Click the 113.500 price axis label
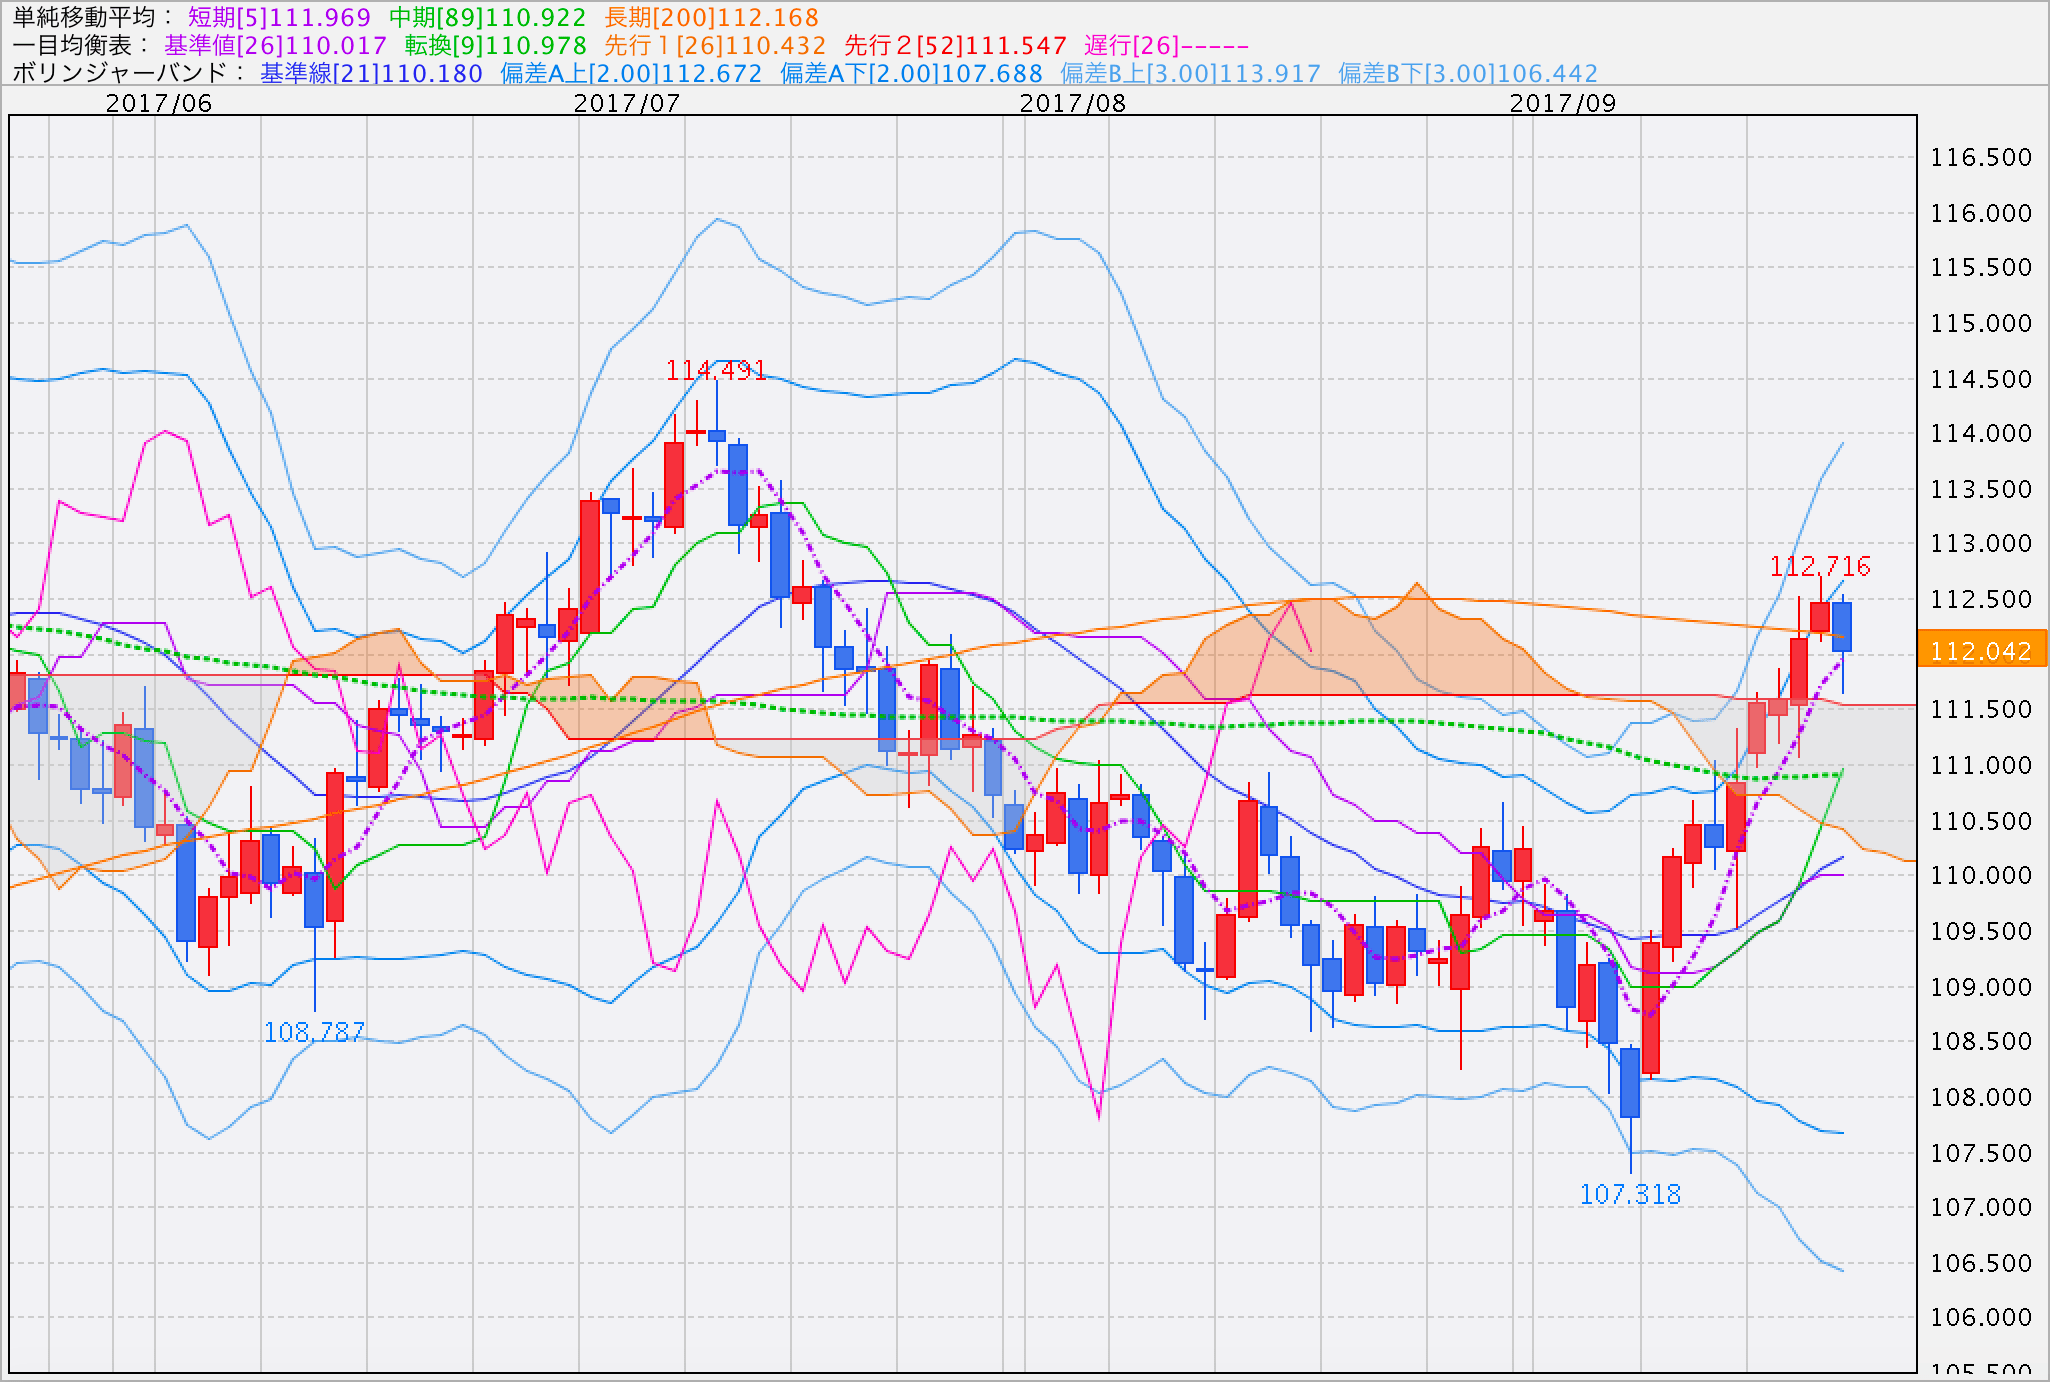This screenshot has height=1382, width=2050. [x=1981, y=489]
